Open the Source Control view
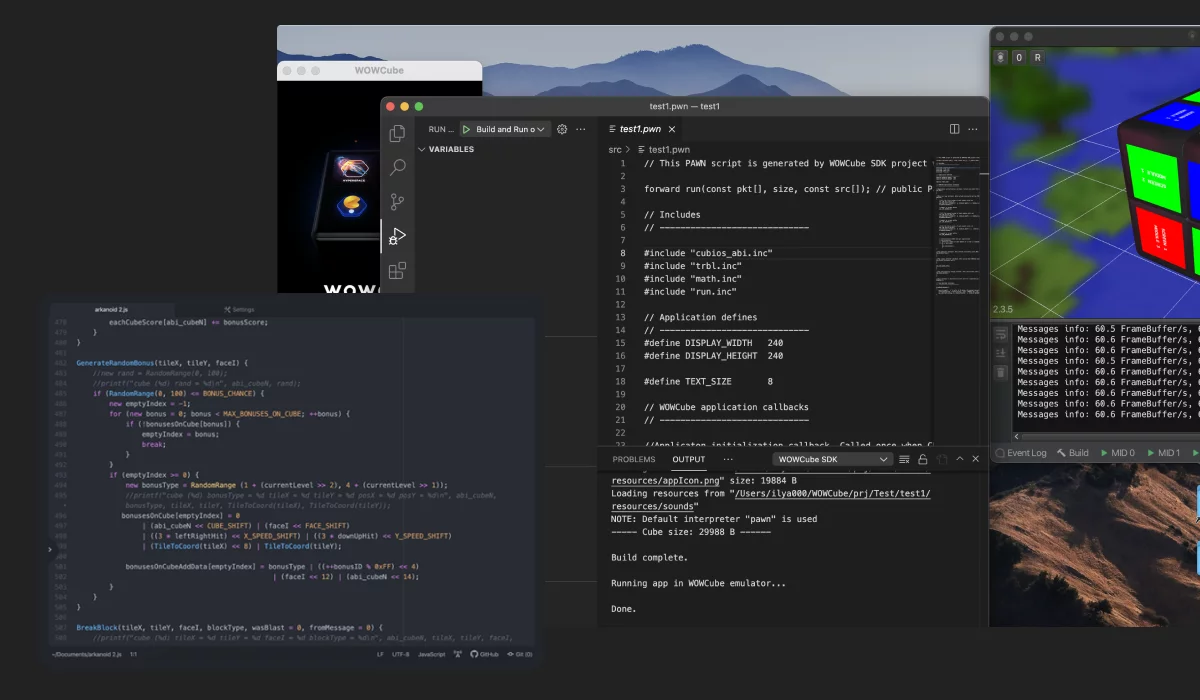This screenshot has height=700, width=1200. (x=397, y=201)
